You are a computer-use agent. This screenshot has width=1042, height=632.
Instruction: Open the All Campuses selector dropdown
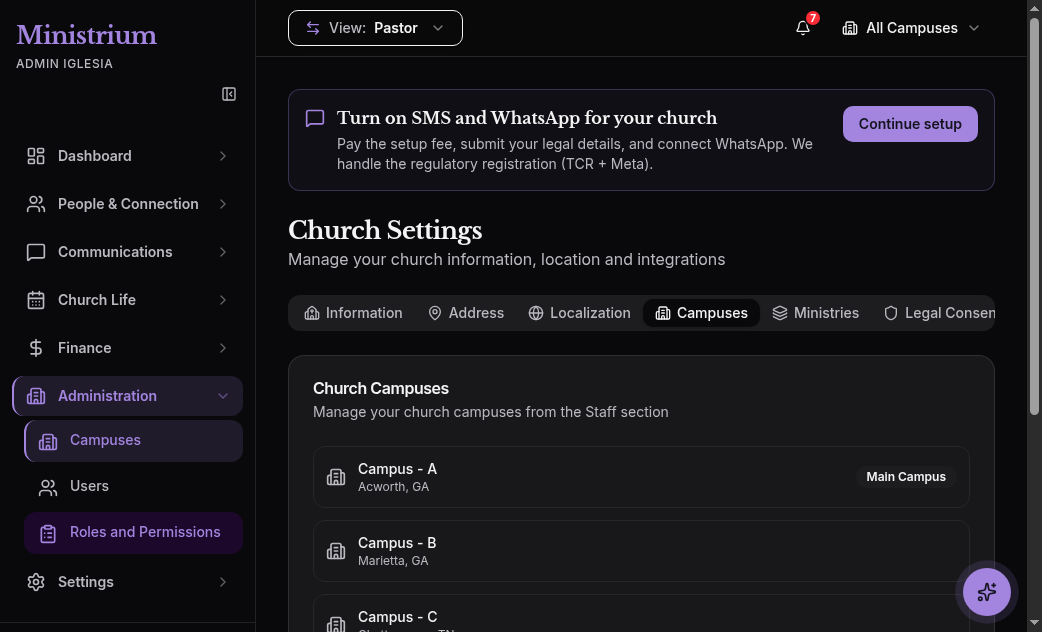(911, 28)
